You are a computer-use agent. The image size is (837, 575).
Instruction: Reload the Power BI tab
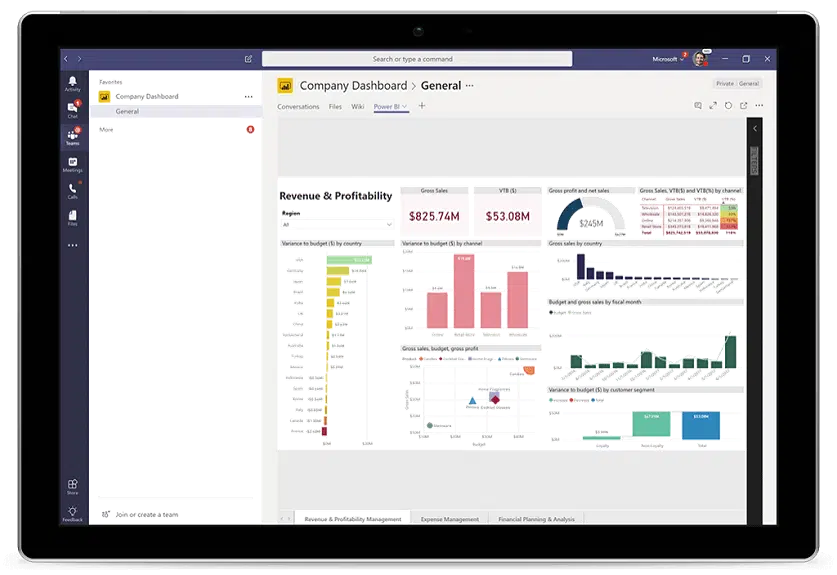(x=728, y=105)
